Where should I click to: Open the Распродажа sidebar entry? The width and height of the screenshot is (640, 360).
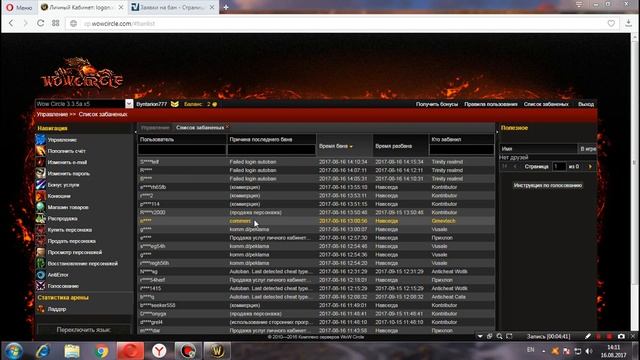click(x=62, y=218)
